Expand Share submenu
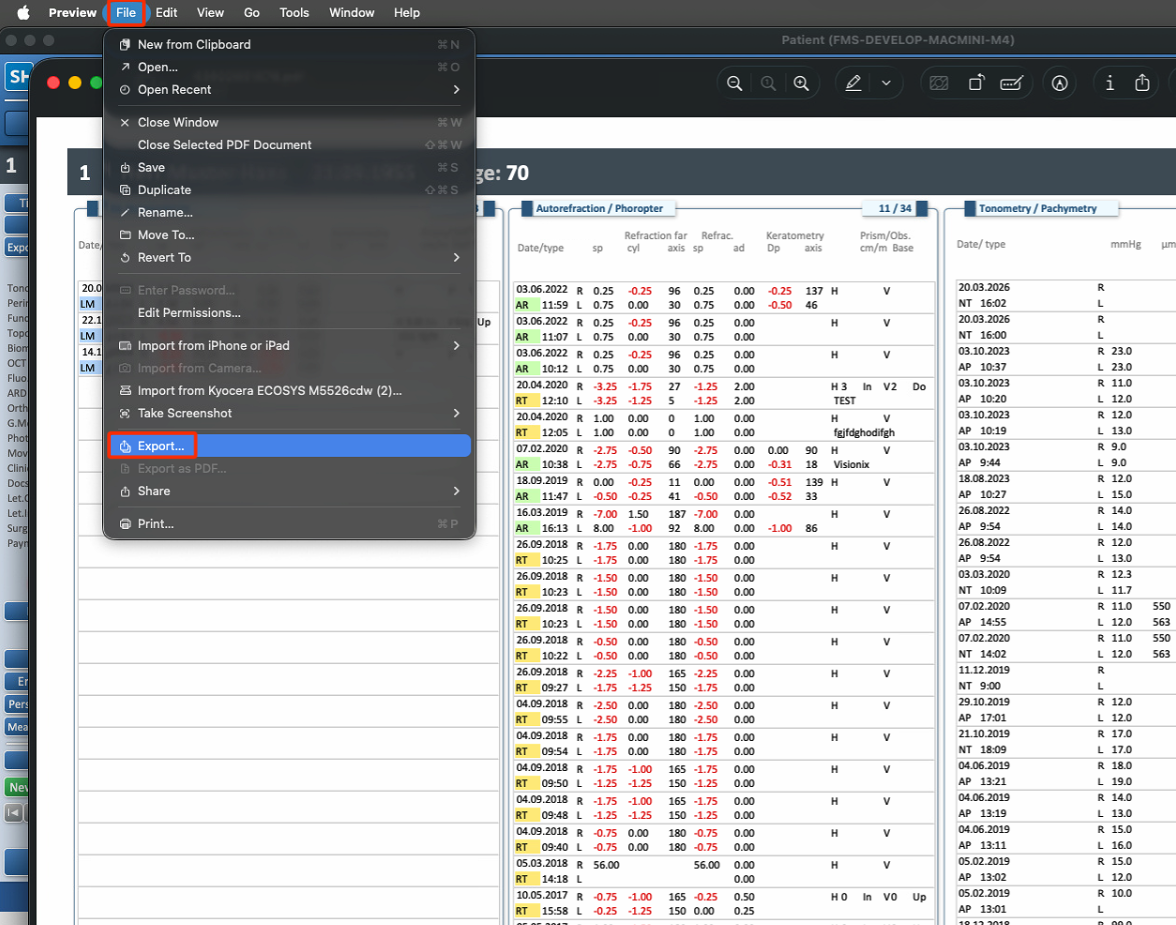 click(290, 491)
